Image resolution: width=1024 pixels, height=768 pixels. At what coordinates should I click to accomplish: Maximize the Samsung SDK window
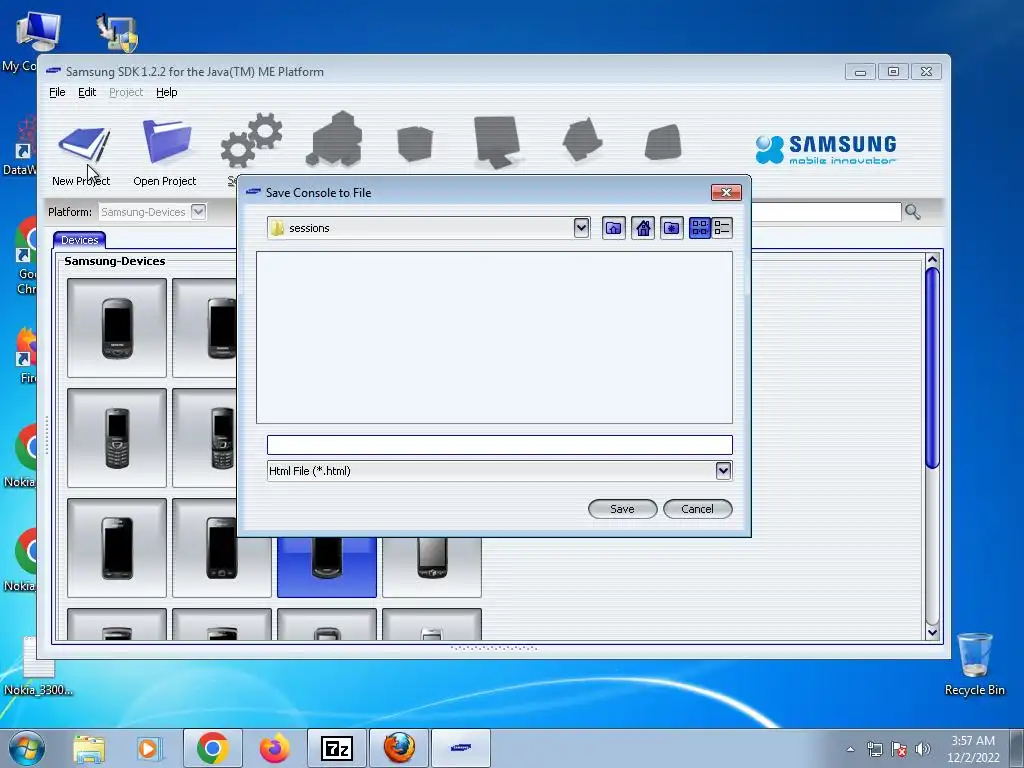893,71
